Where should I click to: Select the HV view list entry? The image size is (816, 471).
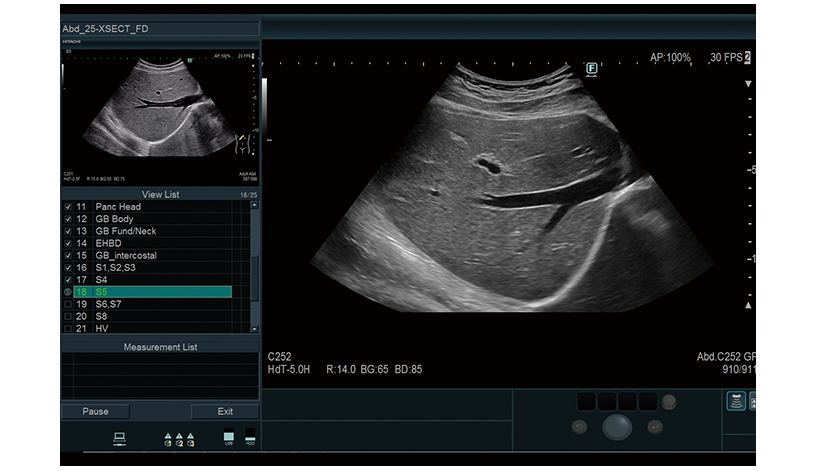pos(103,328)
